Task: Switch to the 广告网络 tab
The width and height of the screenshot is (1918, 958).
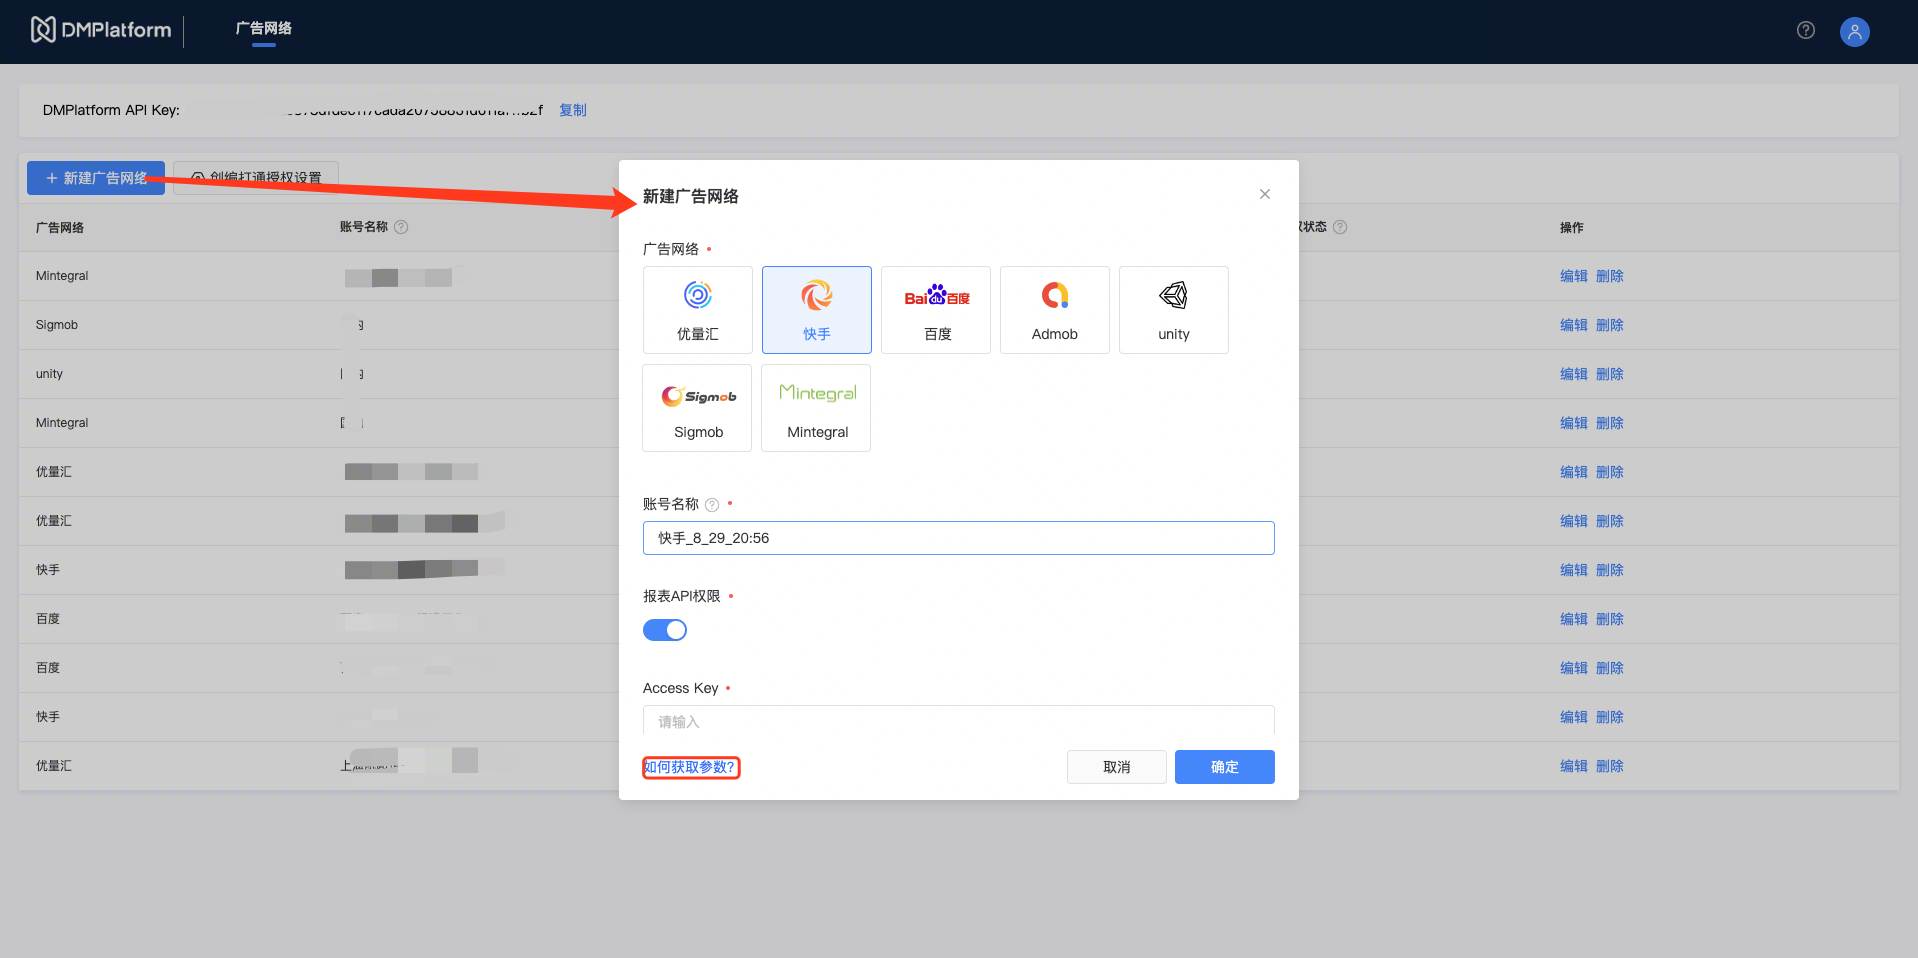Action: pos(264,29)
